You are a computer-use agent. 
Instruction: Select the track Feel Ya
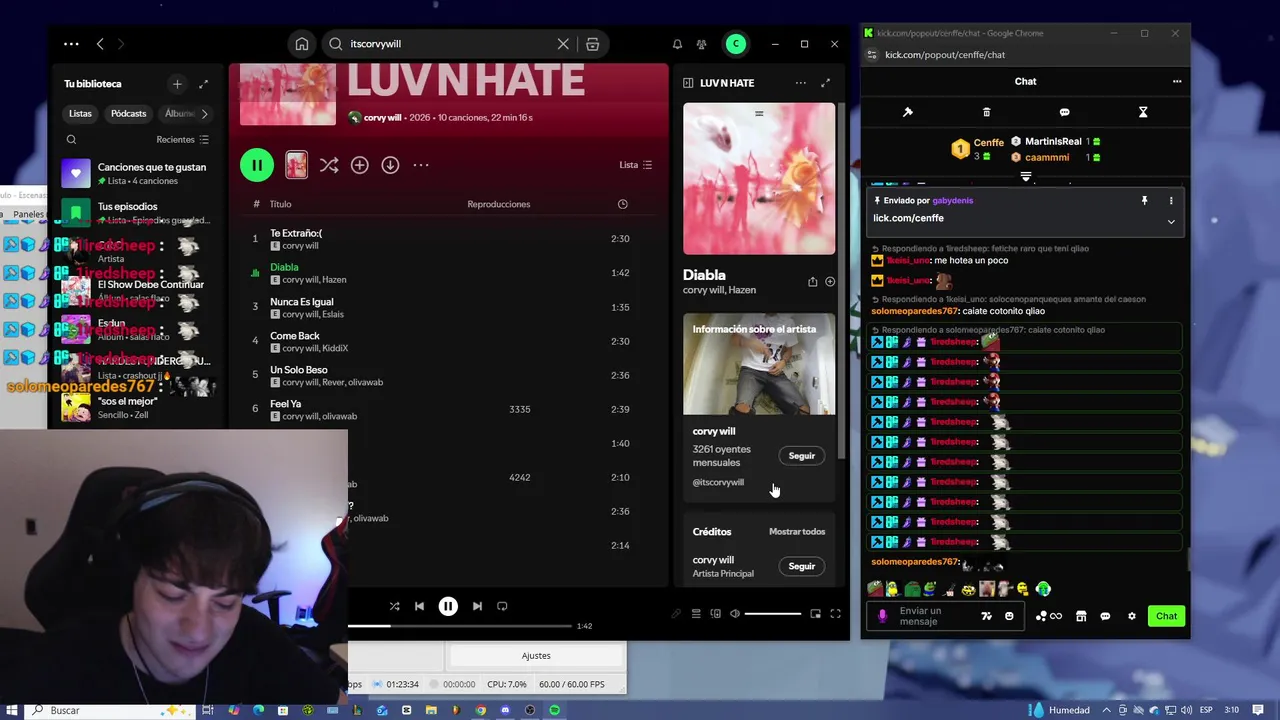[450, 409]
